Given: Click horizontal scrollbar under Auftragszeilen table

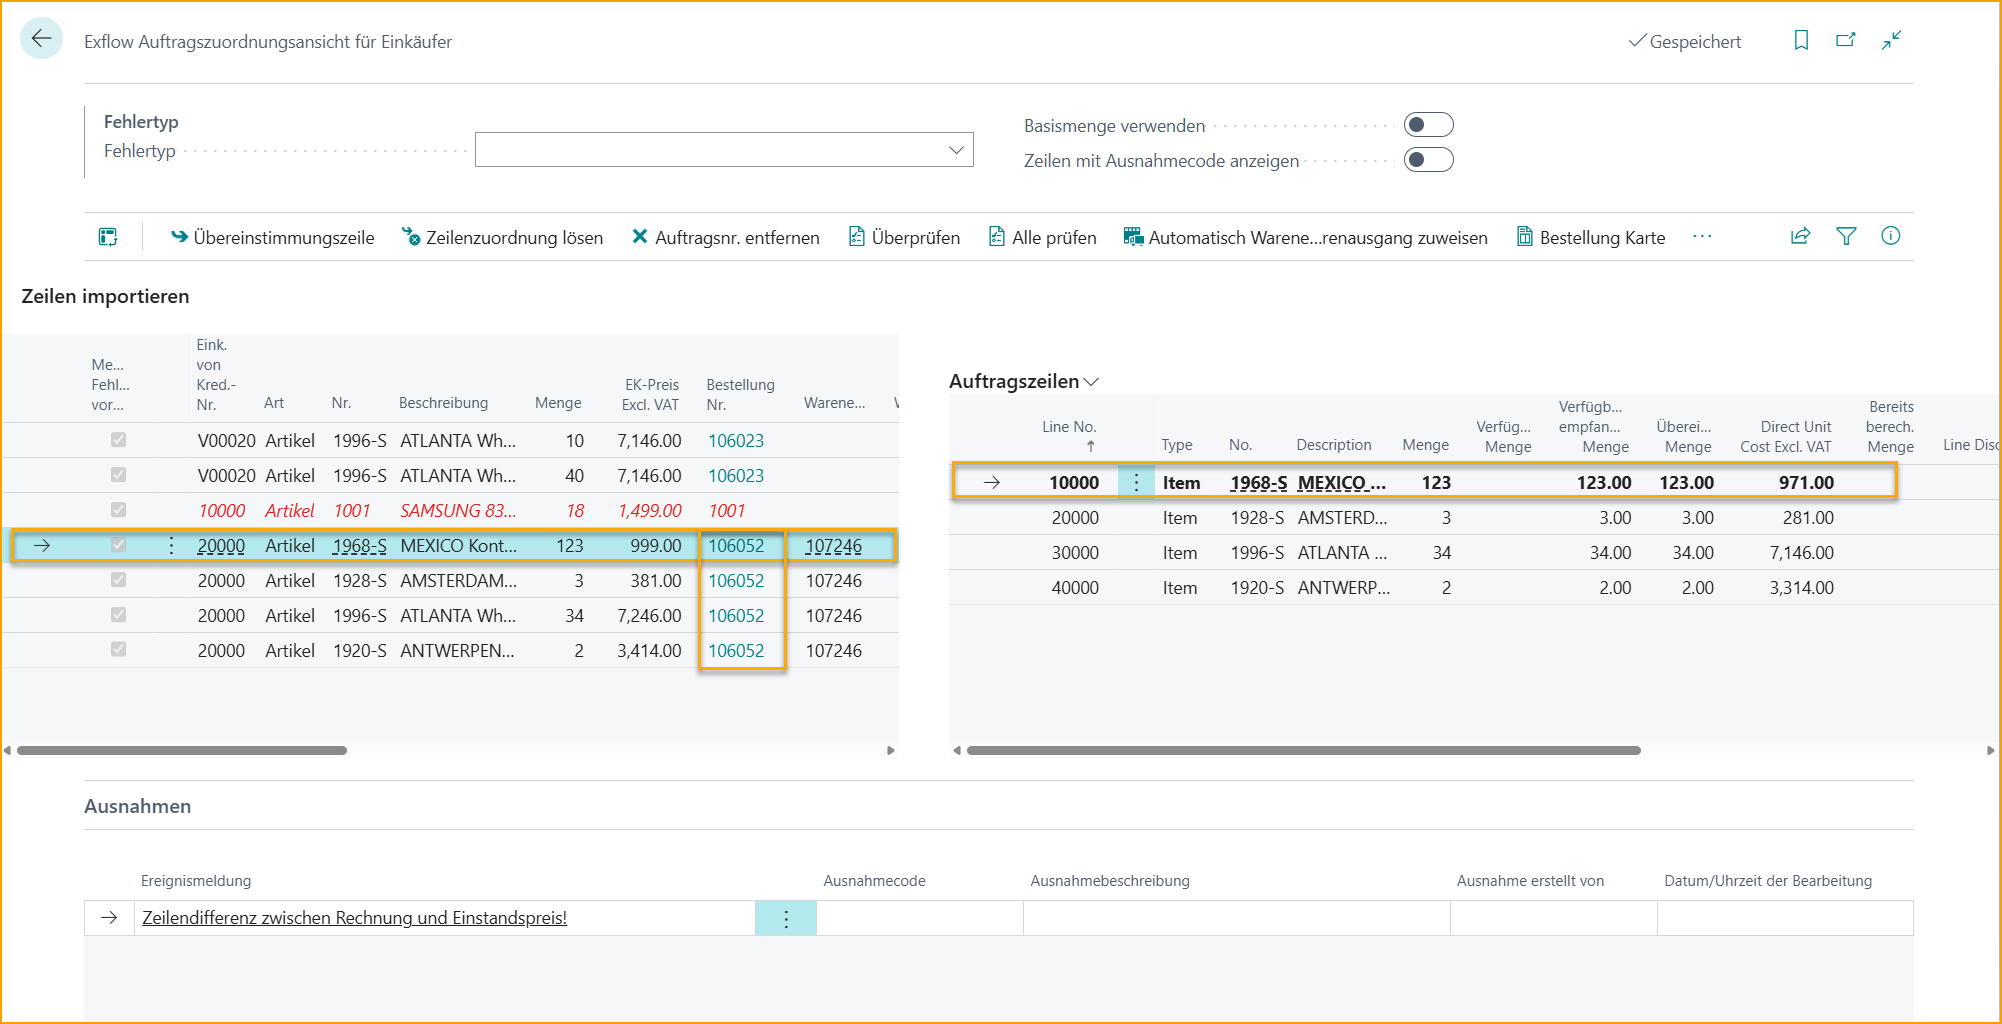Looking at the screenshot, I should (1302, 750).
